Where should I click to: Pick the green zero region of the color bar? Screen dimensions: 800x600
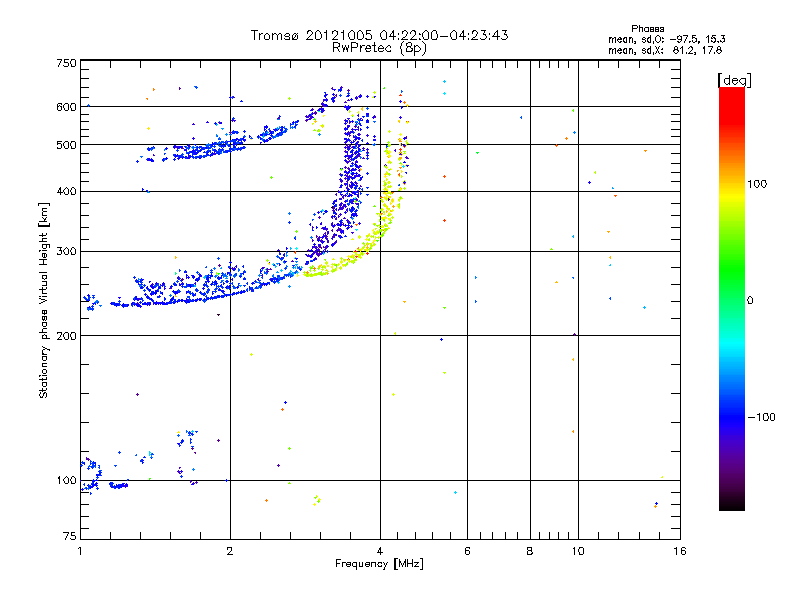click(732, 300)
